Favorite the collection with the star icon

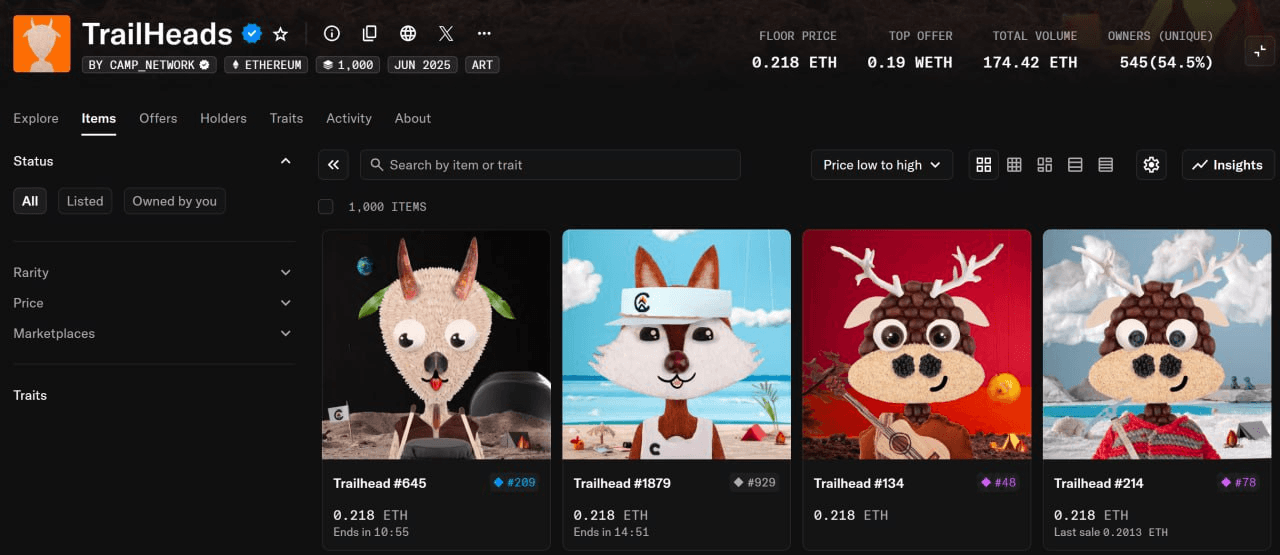[x=281, y=34]
